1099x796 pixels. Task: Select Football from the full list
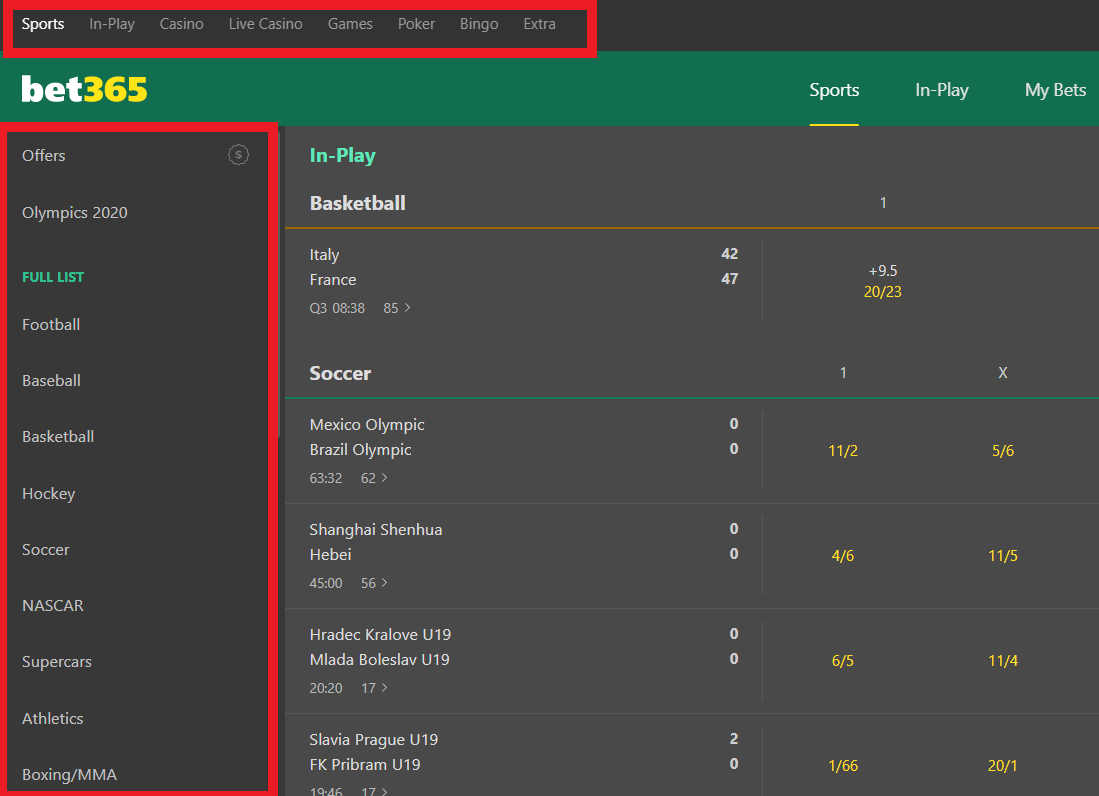click(50, 324)
